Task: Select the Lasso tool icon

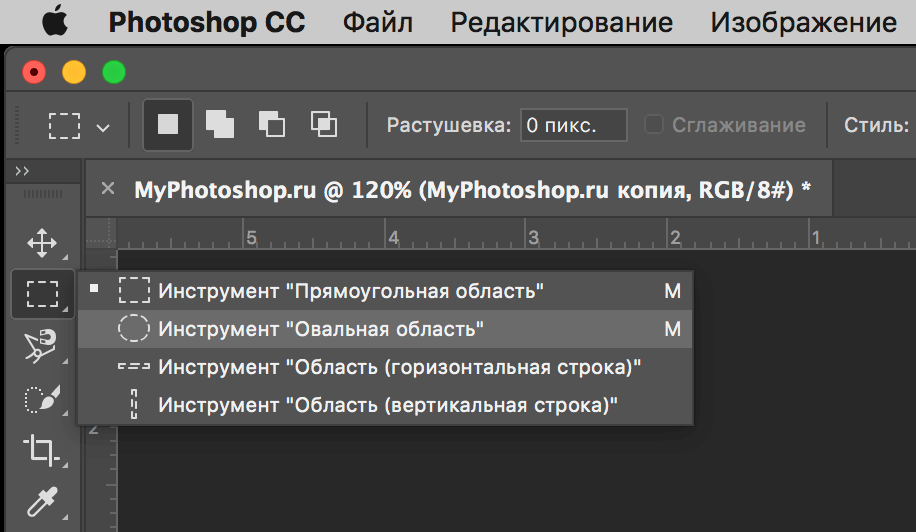Action: pyautogui.click(x=41, y=346)
